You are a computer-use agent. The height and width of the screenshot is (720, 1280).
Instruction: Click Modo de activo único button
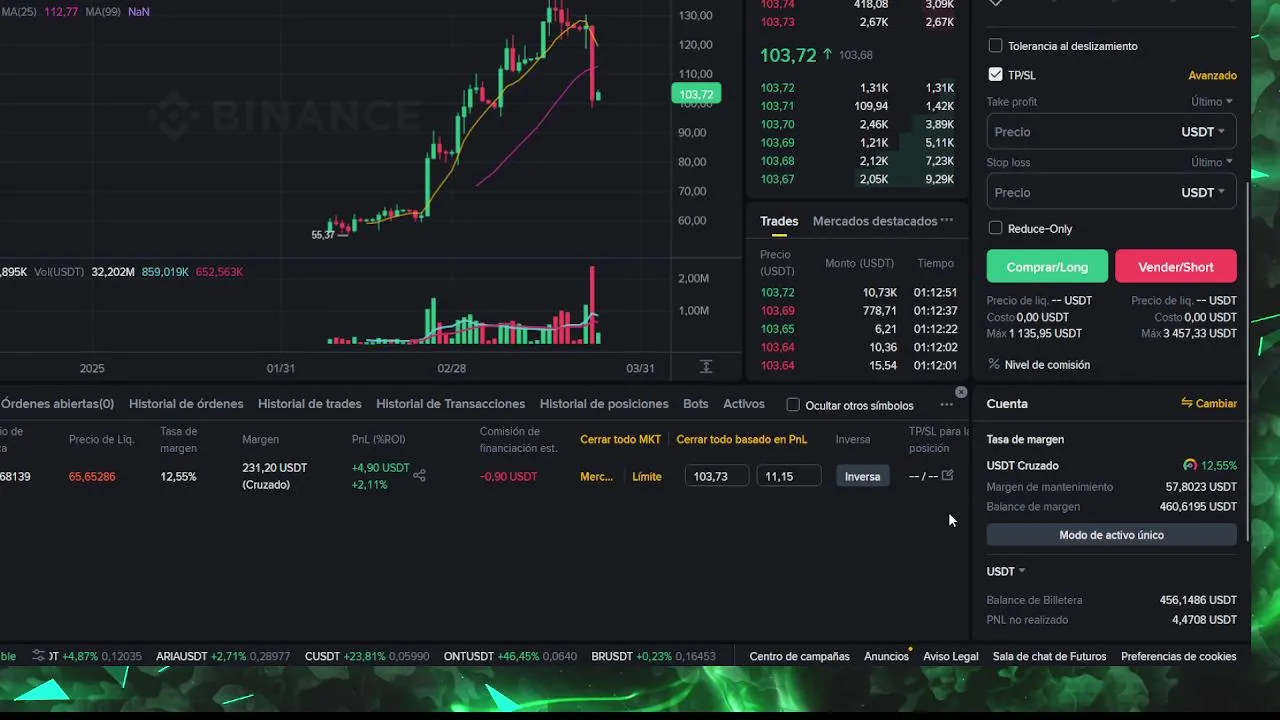(x=1111, y=535)
